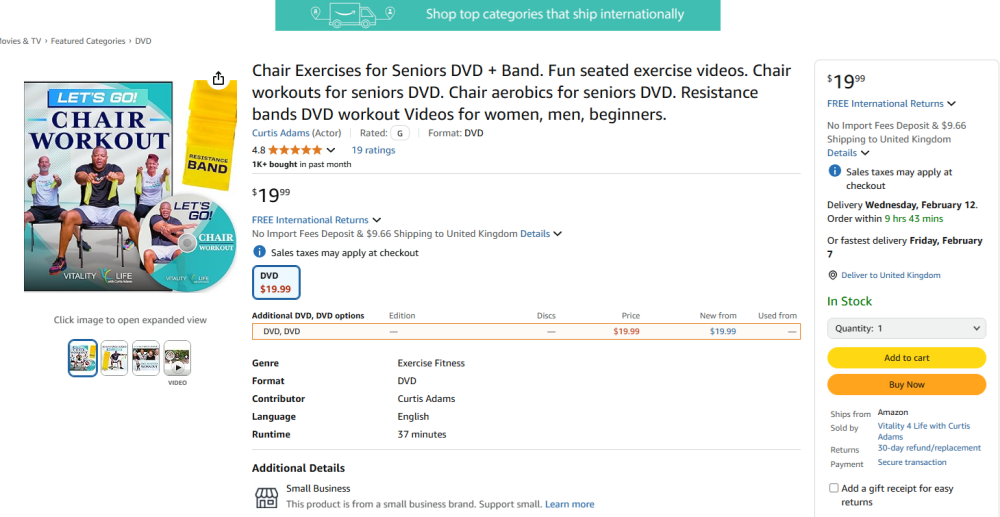Click the orange Buy Now button

[906, 384]
